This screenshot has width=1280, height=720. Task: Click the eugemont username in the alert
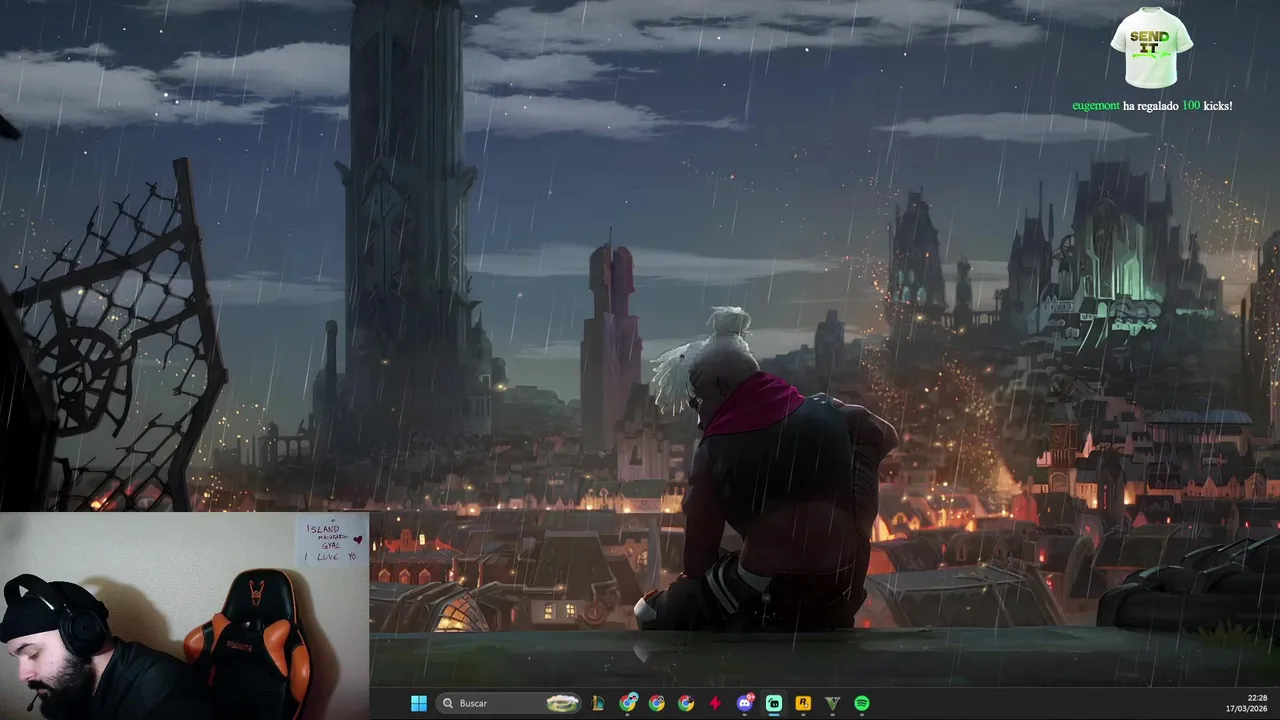click(1096, 105)
